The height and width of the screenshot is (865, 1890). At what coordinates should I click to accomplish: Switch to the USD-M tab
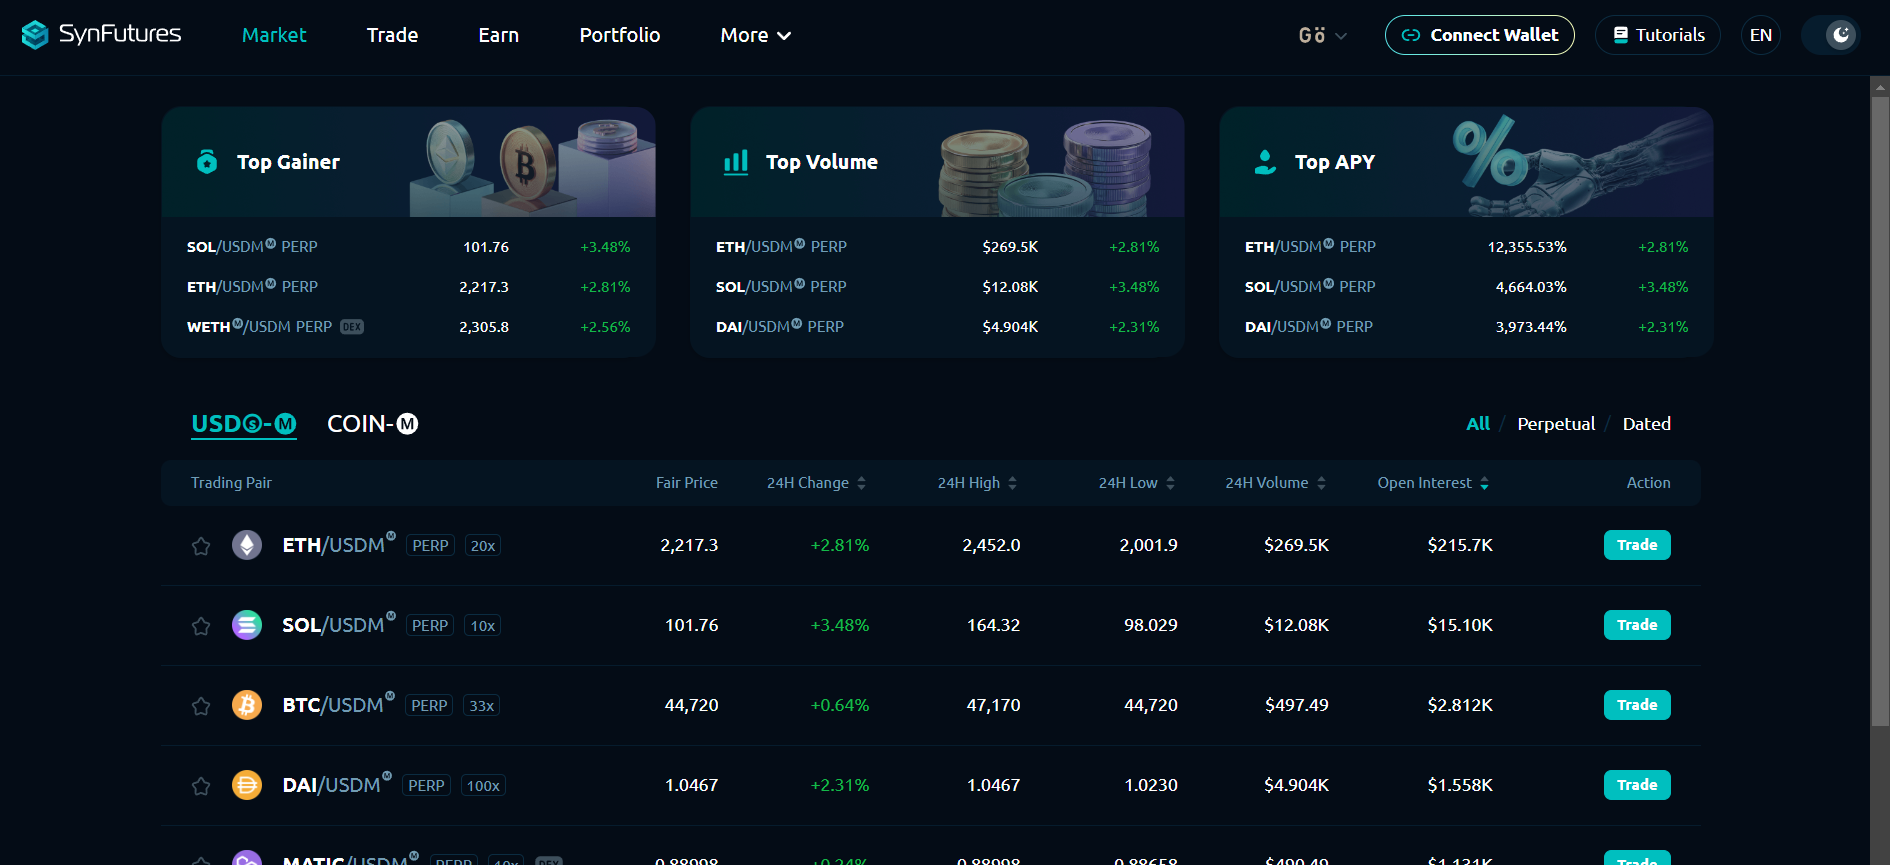[x=244, y=424]
